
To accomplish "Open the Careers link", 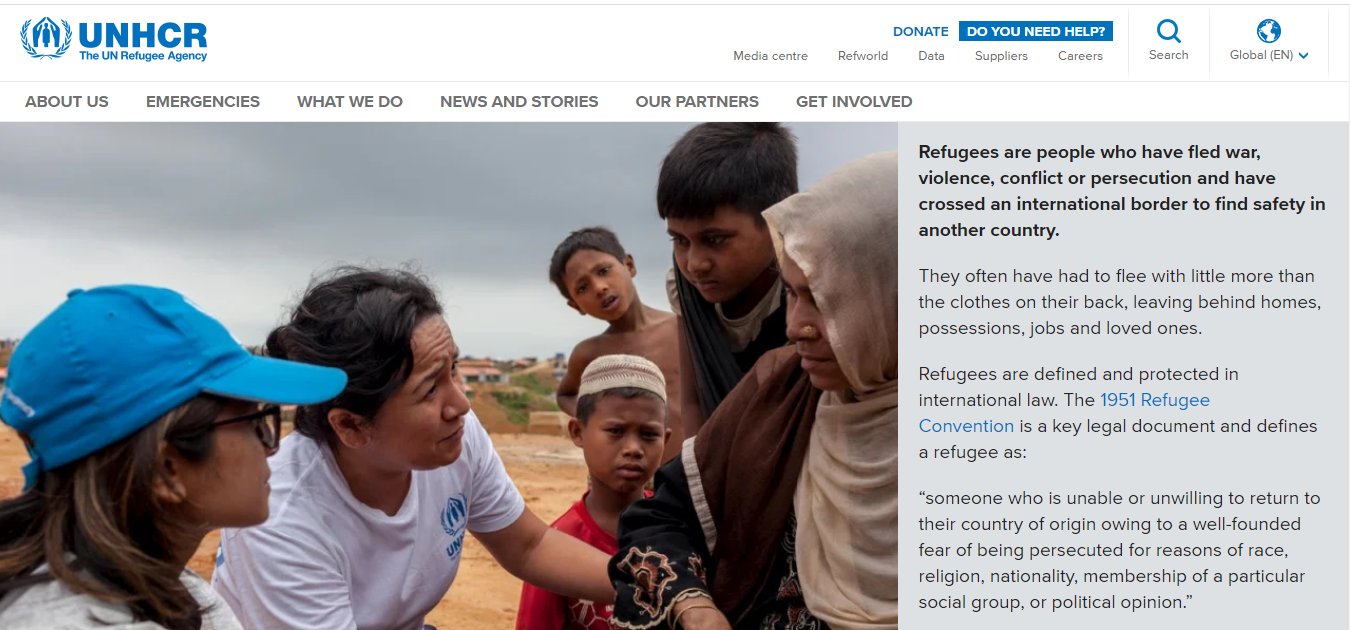I will click(1080, 56).
